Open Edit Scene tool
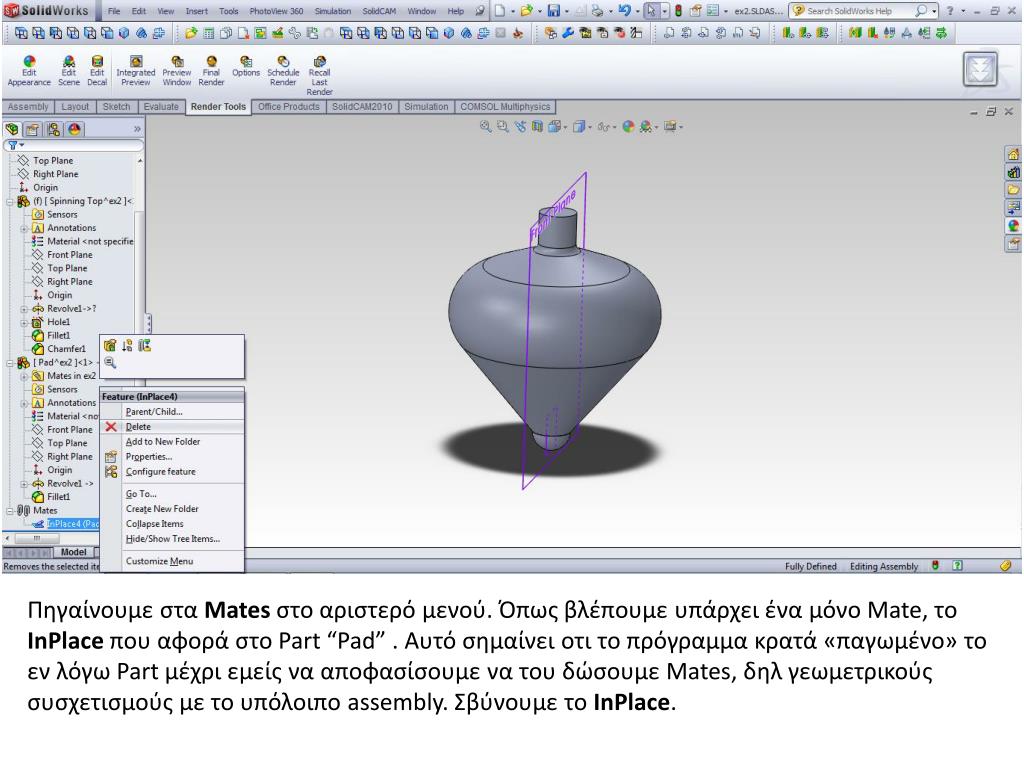 pyautogui.click(x=69, y=71)
